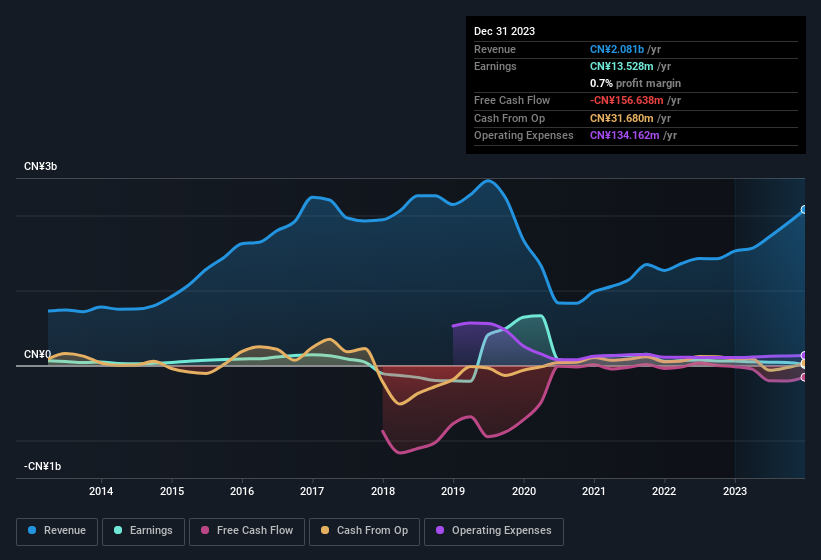Click the 2020 x-axis label
The height and width of the screenshot is (560, 821).
point(524,491)
